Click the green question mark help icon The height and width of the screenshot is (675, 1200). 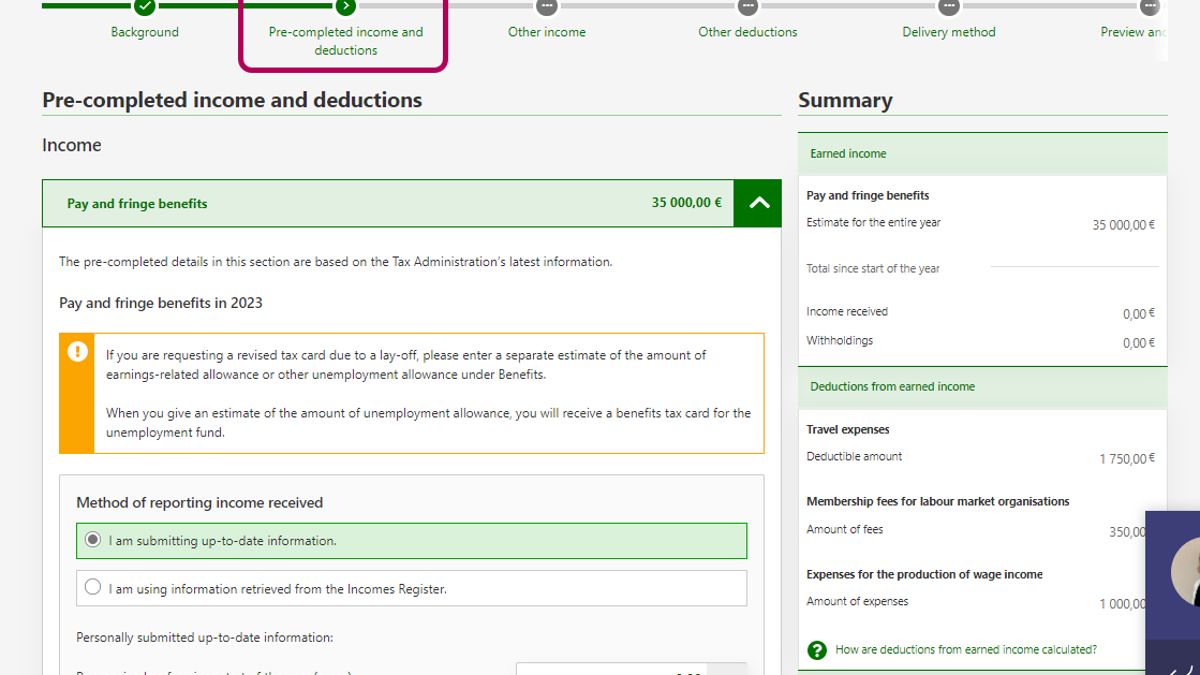click(x=817, y=650)
